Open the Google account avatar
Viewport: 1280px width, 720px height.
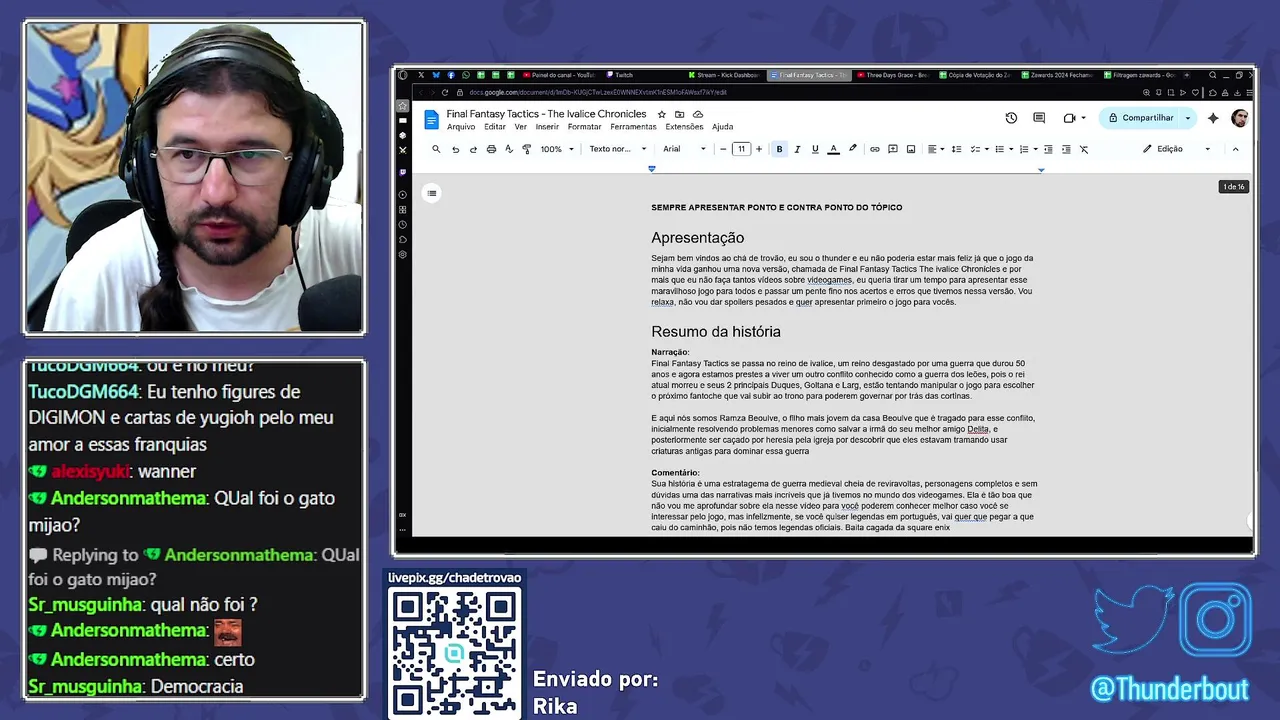[1240, 118]
